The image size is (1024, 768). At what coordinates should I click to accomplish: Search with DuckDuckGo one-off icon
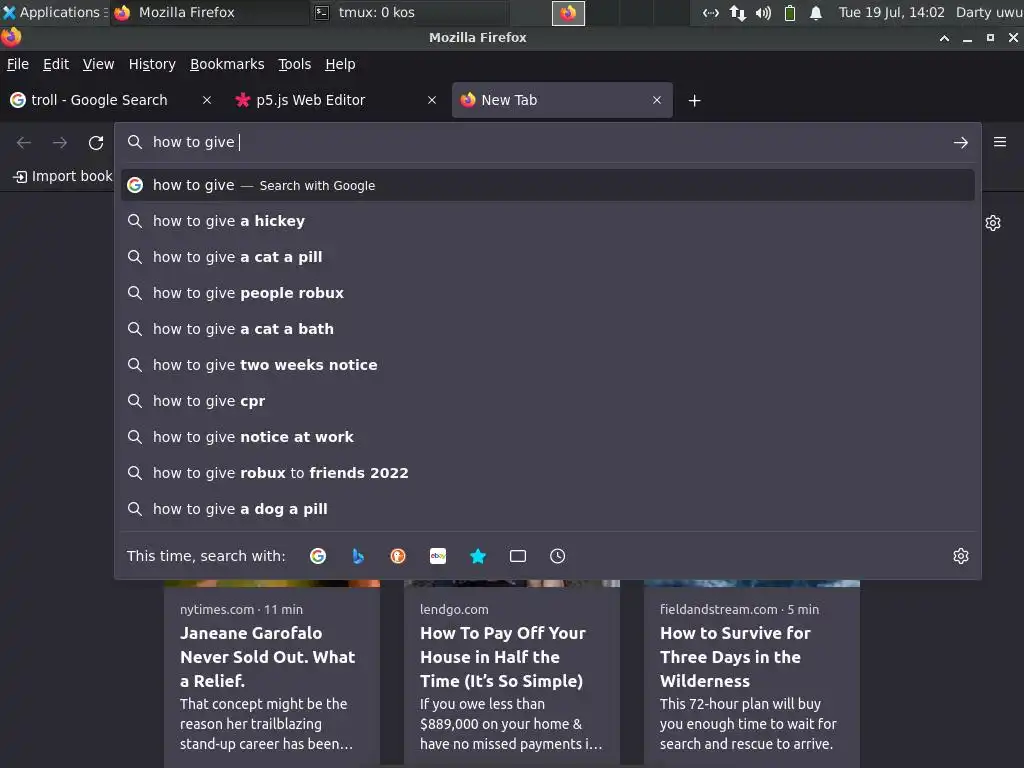[x=398, y=556]
